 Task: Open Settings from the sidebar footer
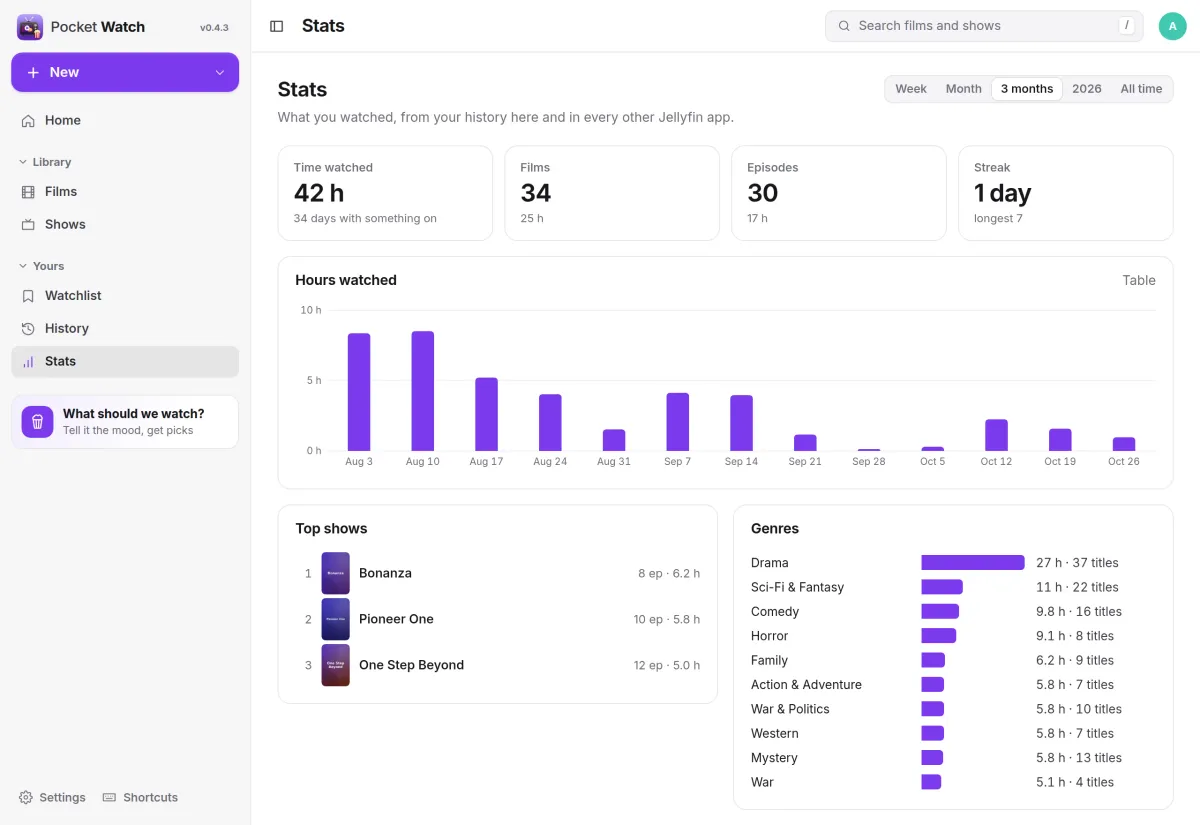tap(52, 797)
